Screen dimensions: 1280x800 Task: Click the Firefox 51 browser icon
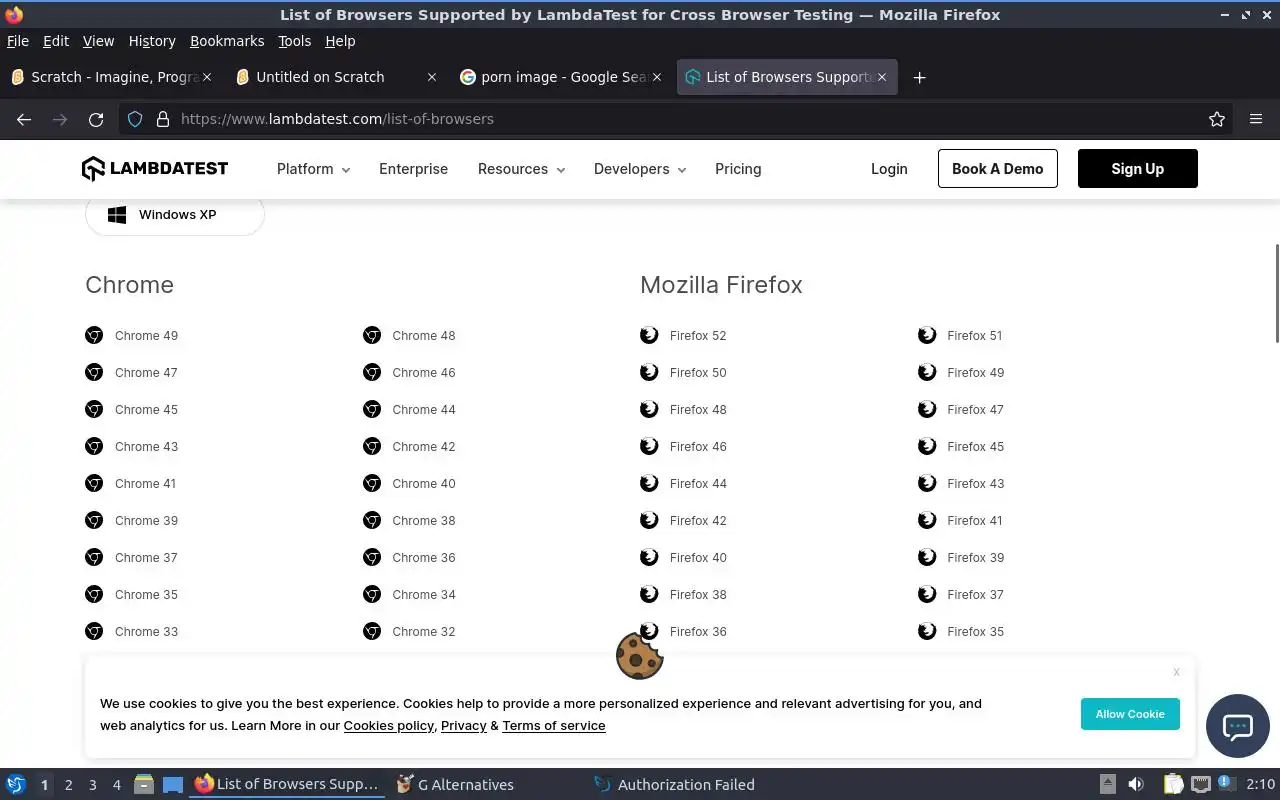point(927,335)
